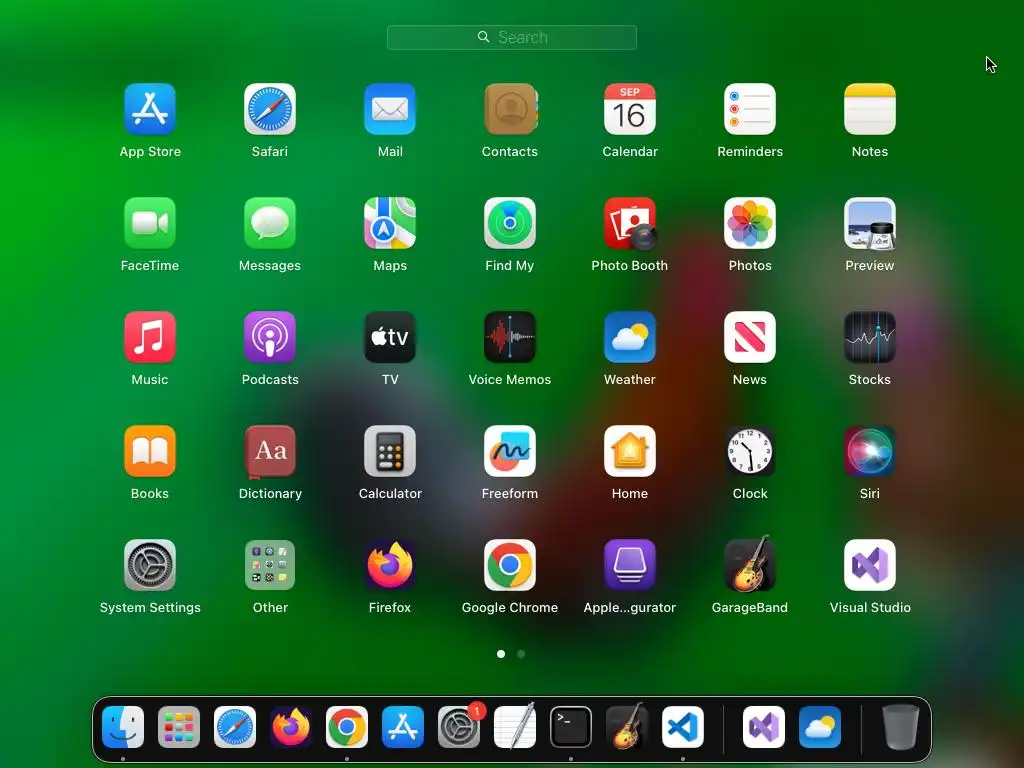Open the Home app
The image size is (1024, 768).
pyautogui.click(x=630, y=451)
